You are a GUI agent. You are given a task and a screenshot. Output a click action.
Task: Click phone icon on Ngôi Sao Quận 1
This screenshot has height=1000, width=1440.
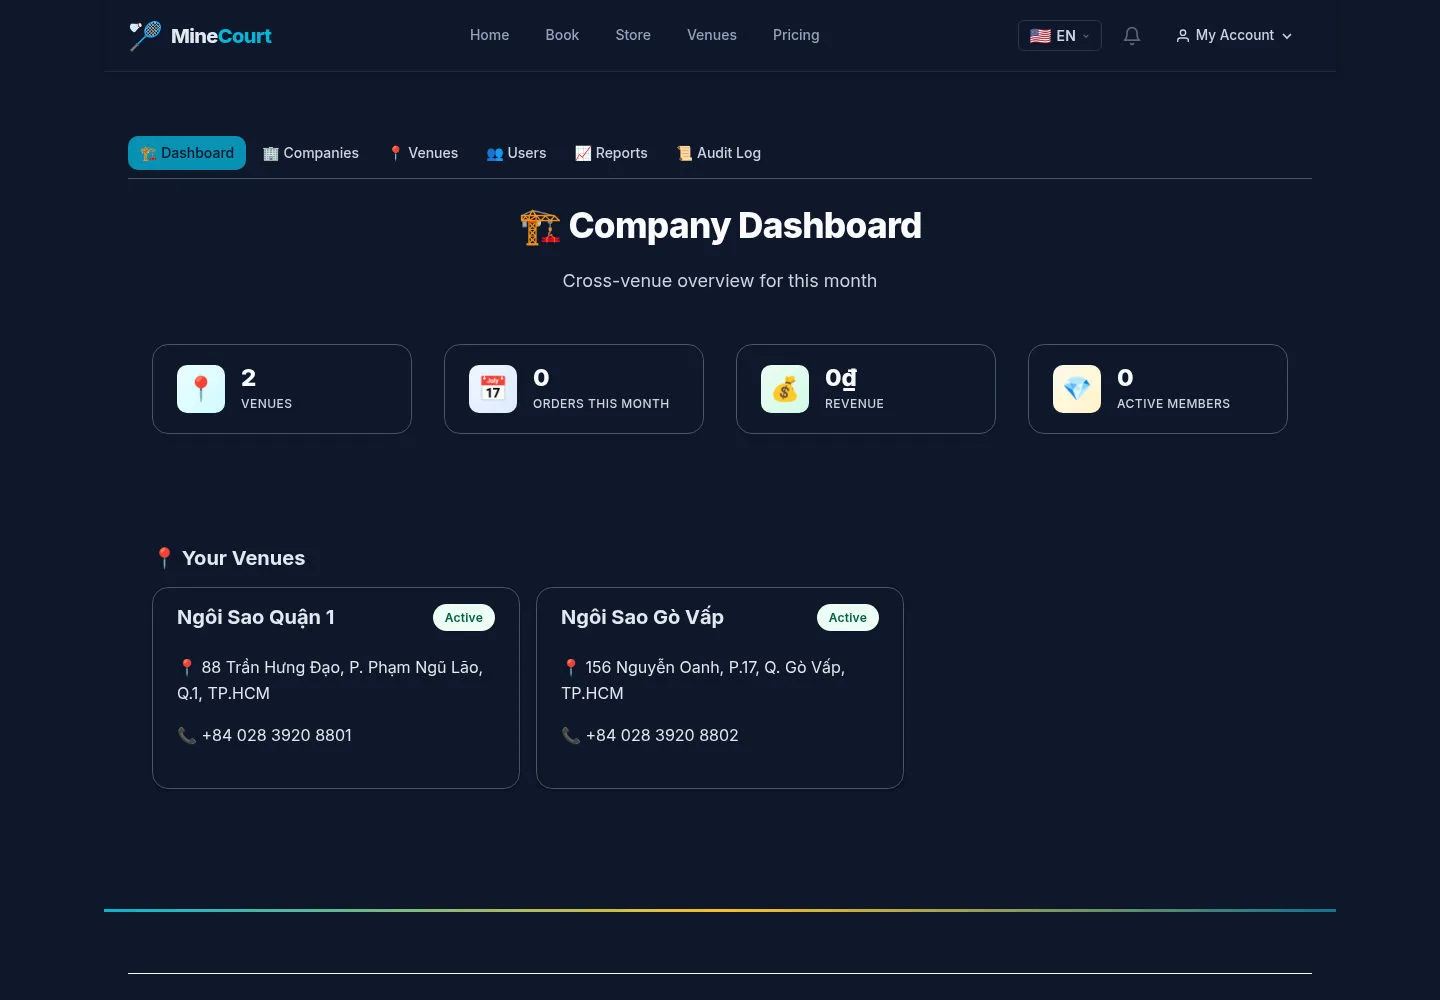click(187, 735)
